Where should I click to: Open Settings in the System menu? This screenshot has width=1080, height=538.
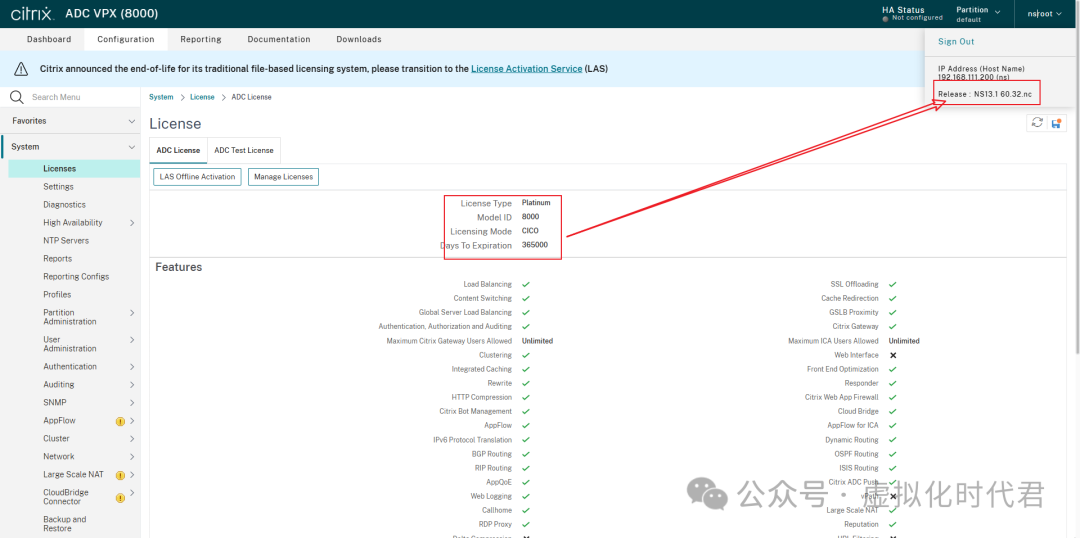pos(59,187)
